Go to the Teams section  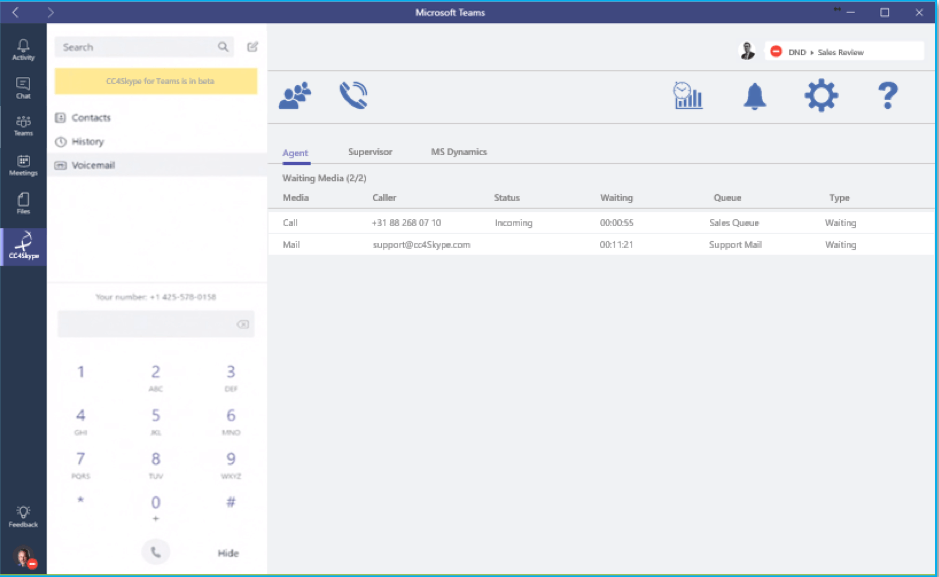(x=23, y=126)
